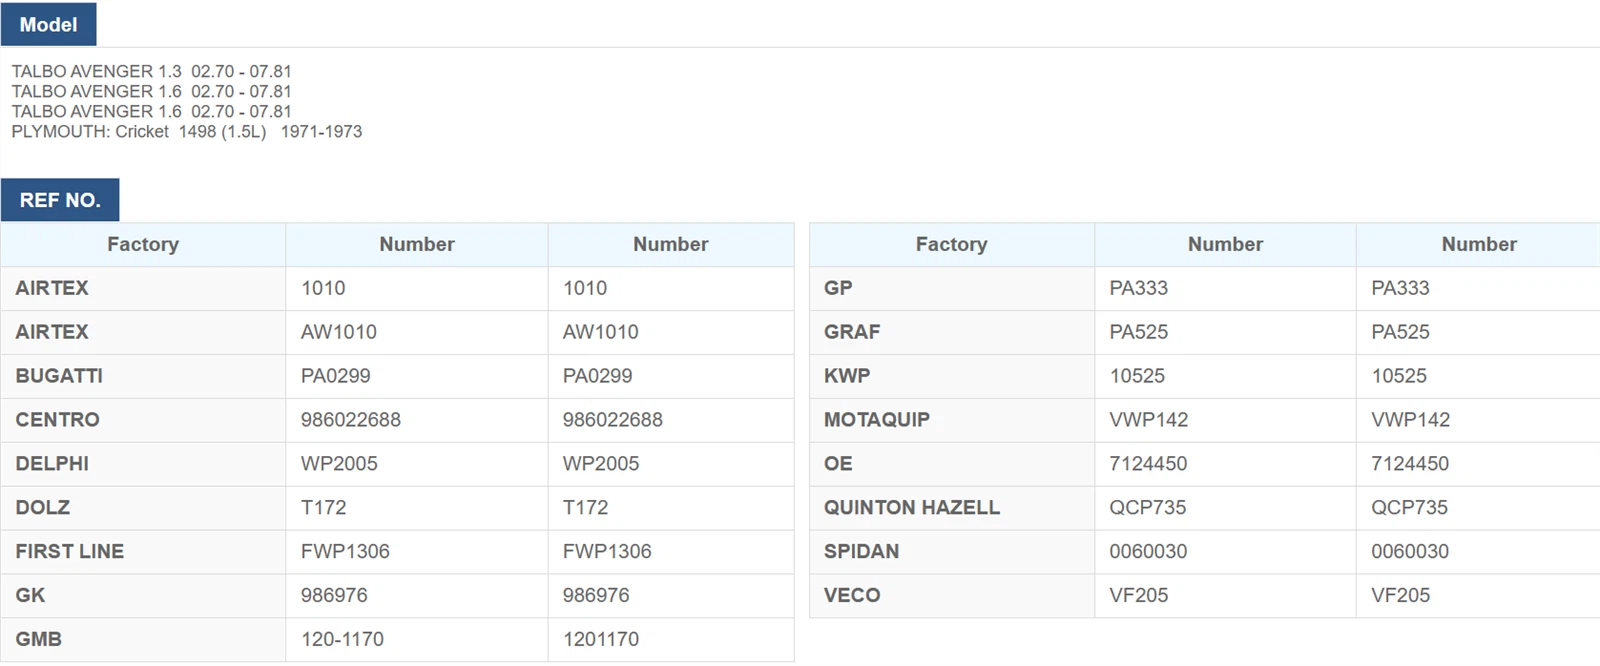Viewport: 1600px width, 666px height.
Task: Click the GRAF factory cell
Action: (852, 332)
